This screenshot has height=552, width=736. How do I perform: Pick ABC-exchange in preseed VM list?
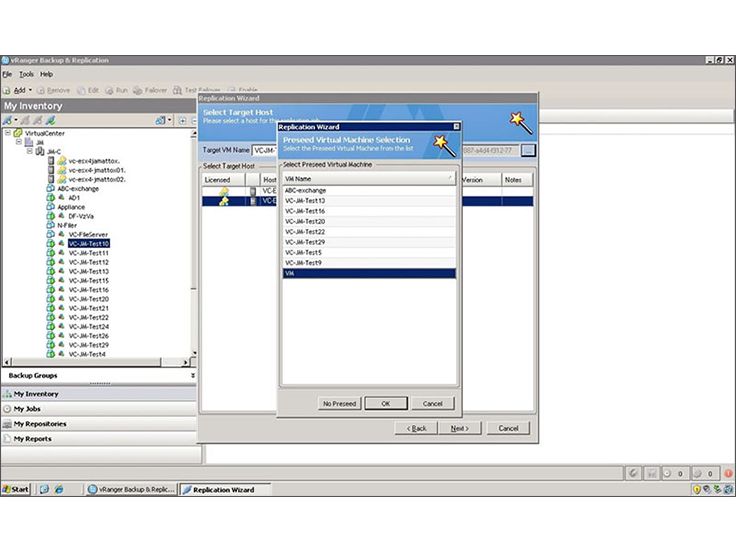tap(369, 191)
